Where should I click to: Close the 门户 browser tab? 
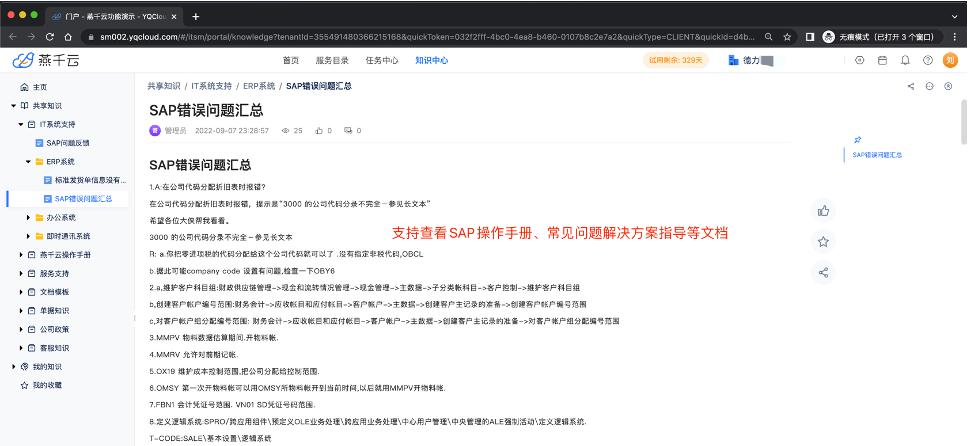tap(175, 17)
